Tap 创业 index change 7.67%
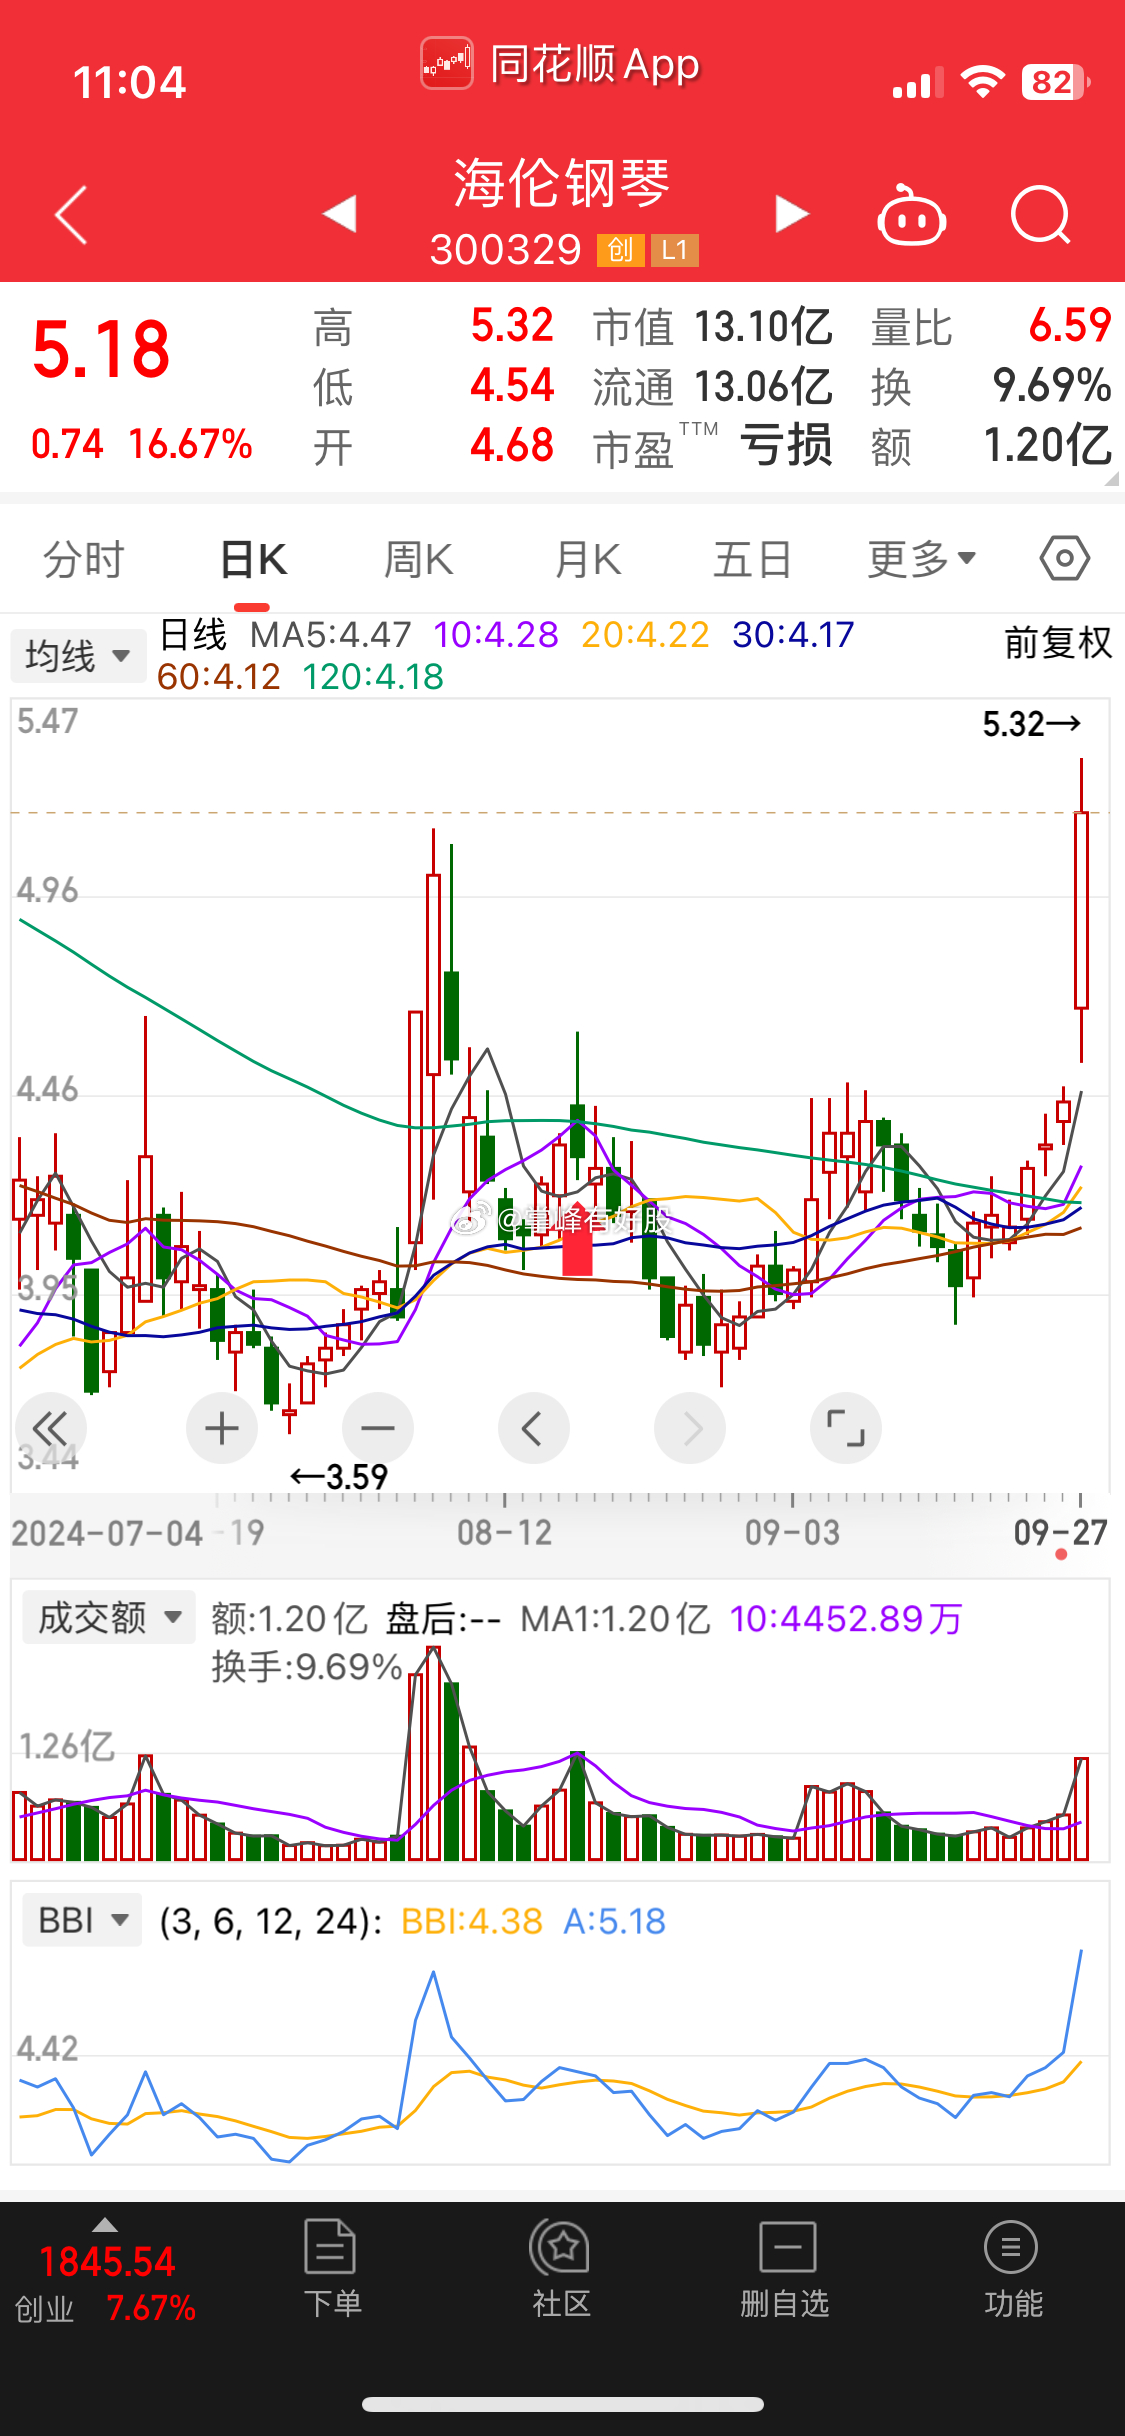The height and width of the screenshot is (2436, 1125). (x=151, y=2307)
